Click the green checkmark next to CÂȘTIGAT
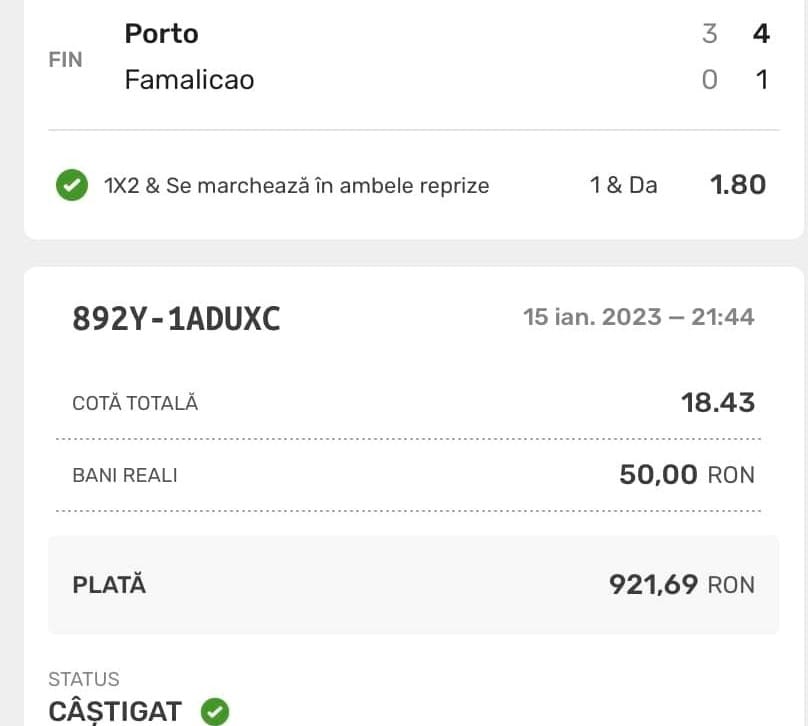Viewport: 808px width, 726px height. coord(215,712)
